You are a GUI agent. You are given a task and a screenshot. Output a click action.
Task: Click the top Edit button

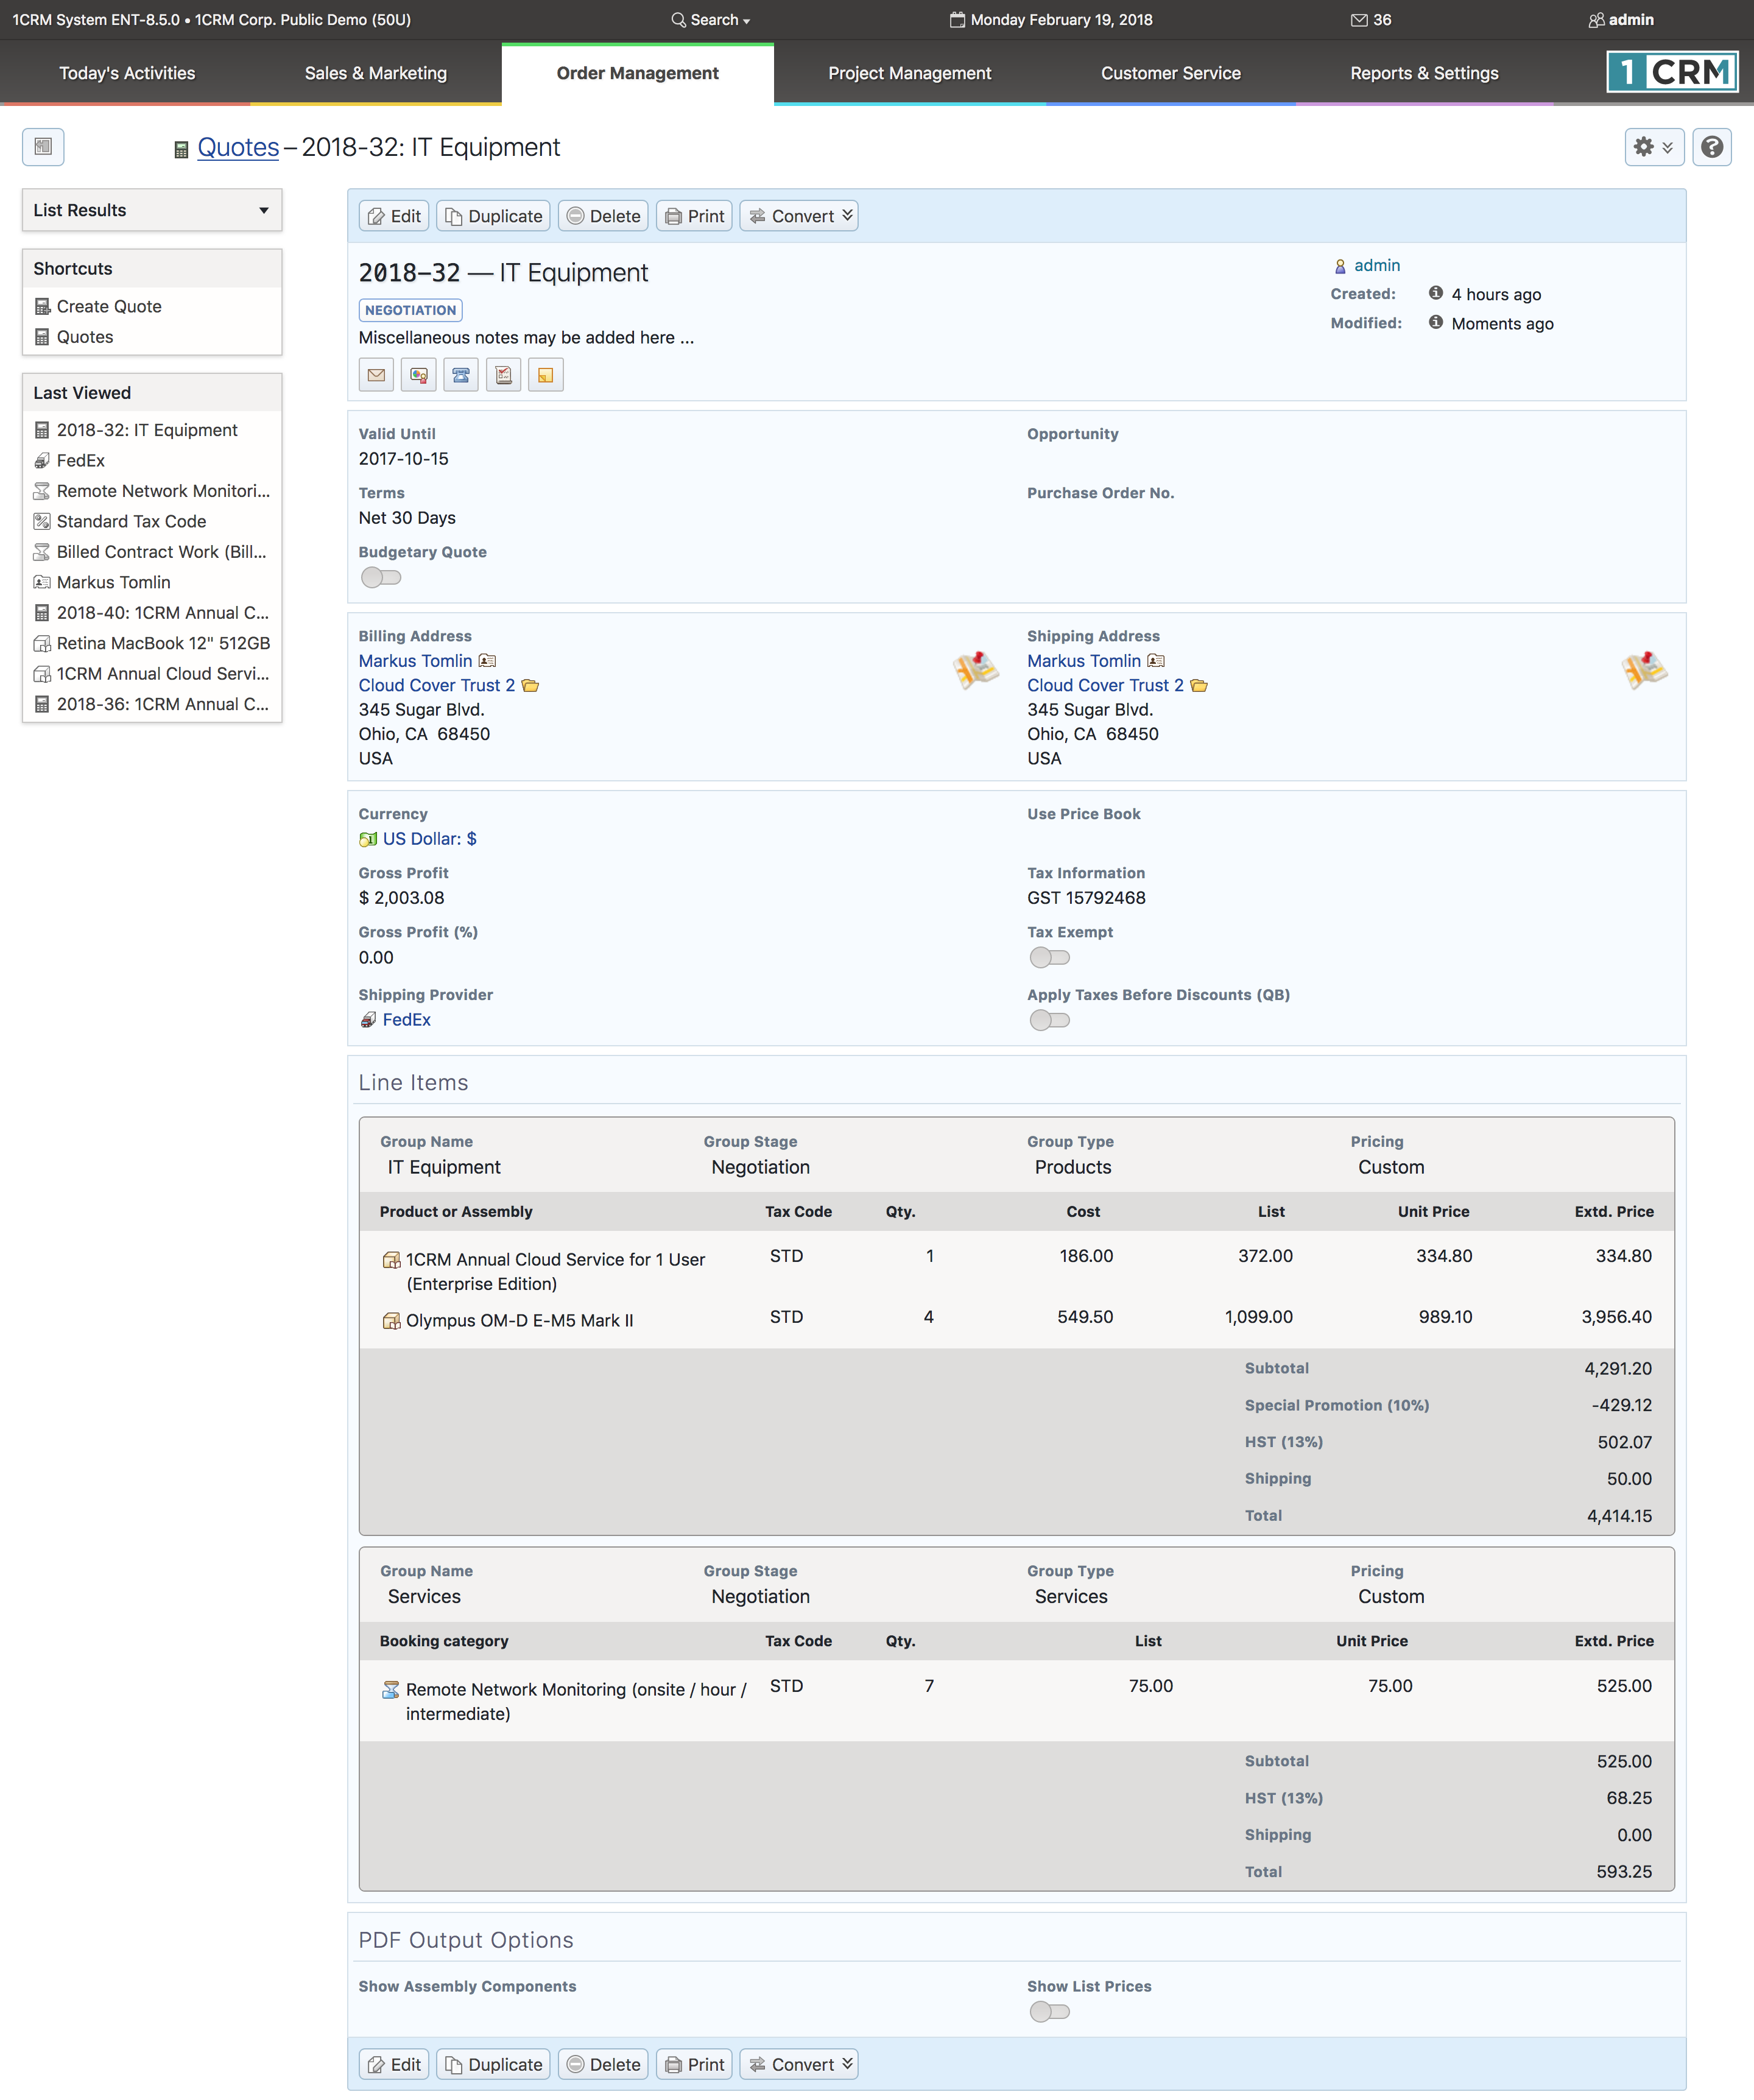pos(394,216)
